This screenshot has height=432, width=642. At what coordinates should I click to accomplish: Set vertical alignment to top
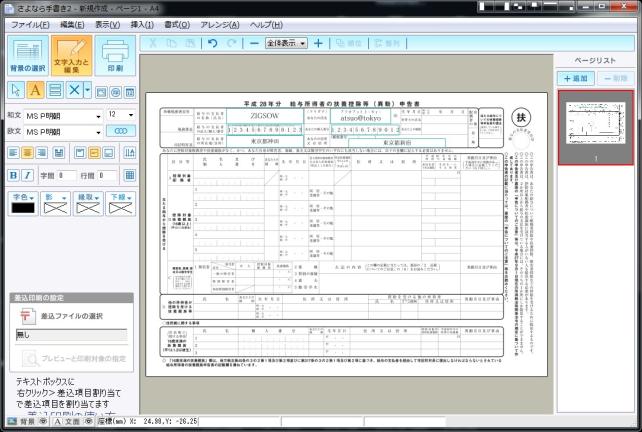coord(80,153)
